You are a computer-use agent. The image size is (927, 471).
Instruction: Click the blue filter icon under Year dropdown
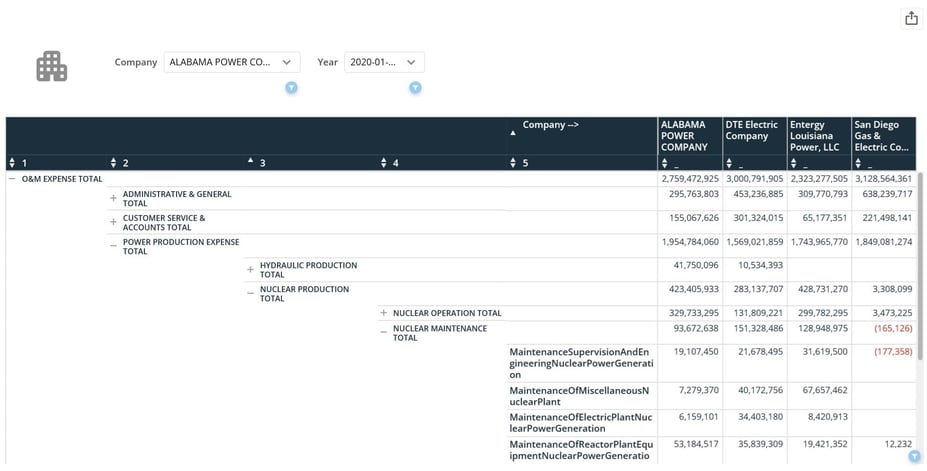[x=415, y=87]
